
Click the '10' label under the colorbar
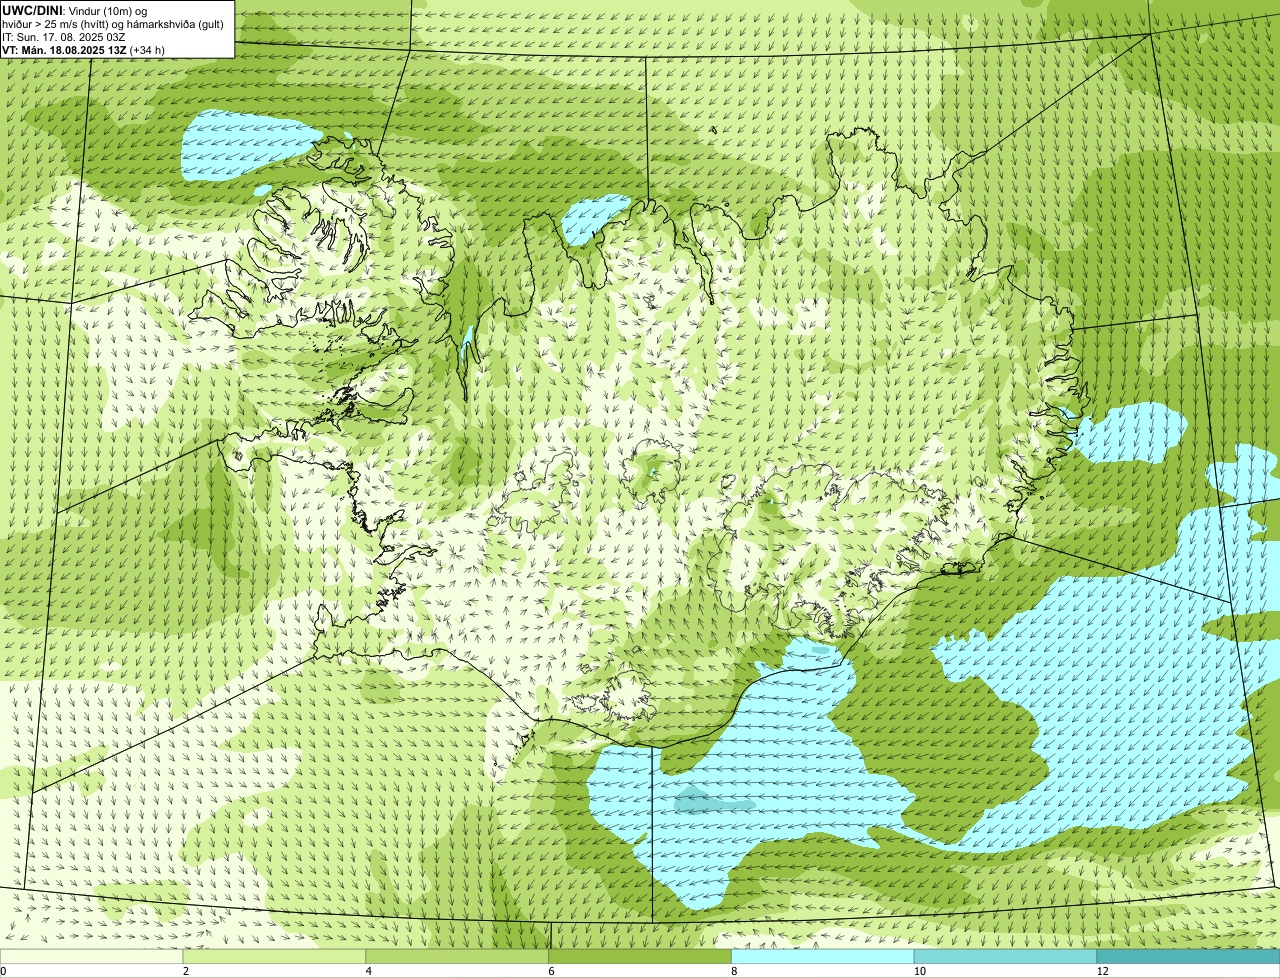point(918,971)
